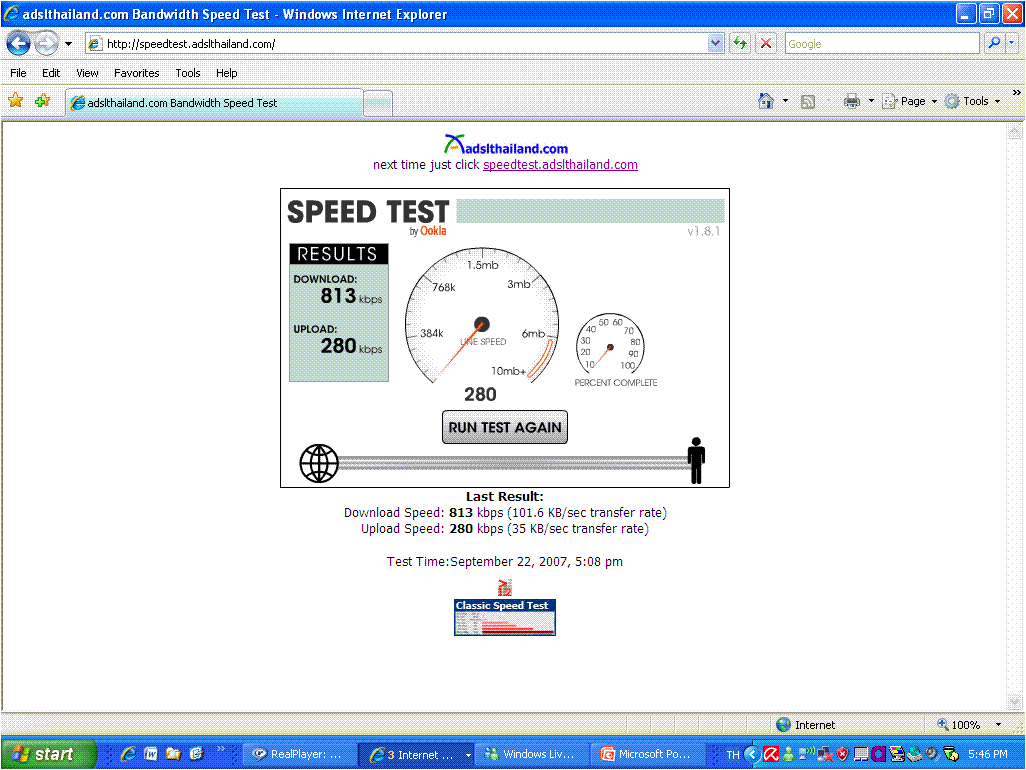Expand the Home button dropdown arrow

pyautogui.click(x=785, y=101)
